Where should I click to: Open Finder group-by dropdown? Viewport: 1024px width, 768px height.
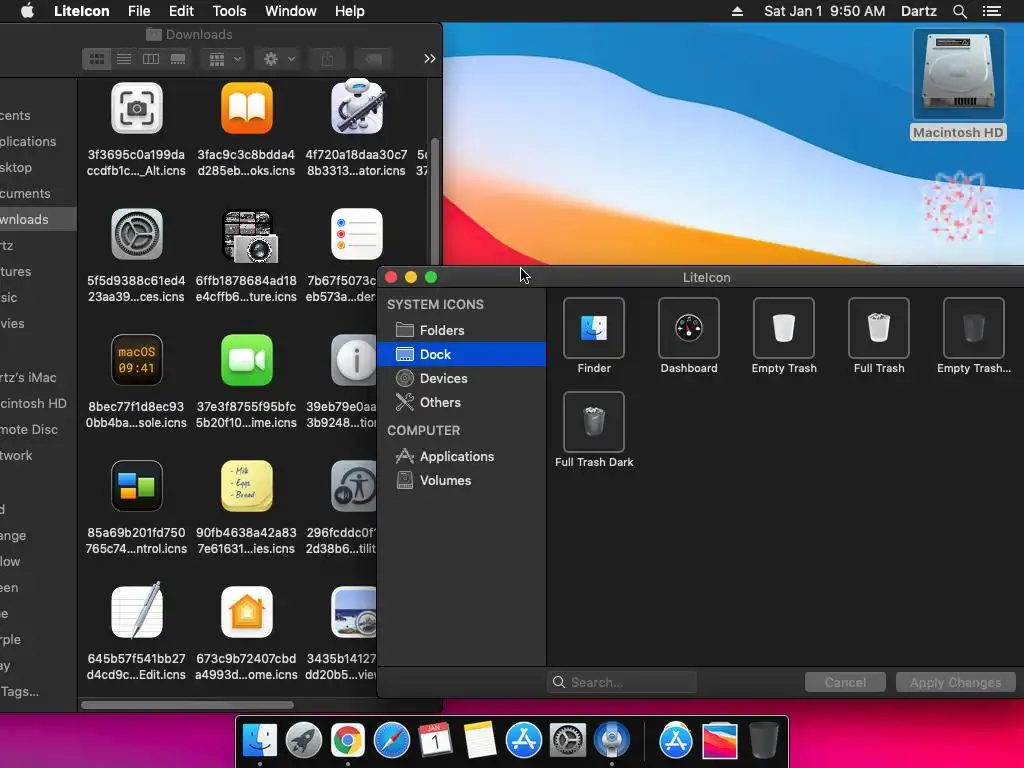point(224,59)
